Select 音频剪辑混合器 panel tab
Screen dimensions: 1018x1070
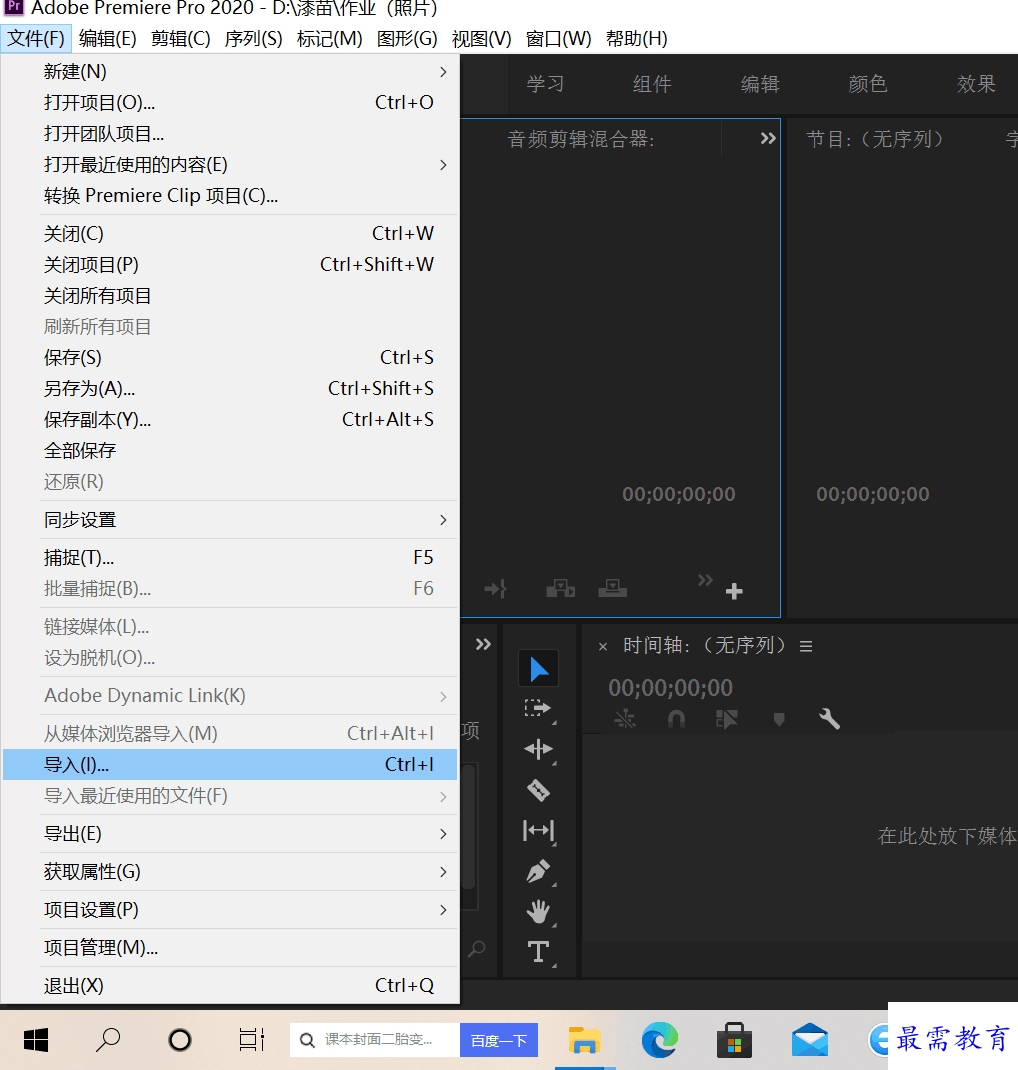[x=581, y=139]
